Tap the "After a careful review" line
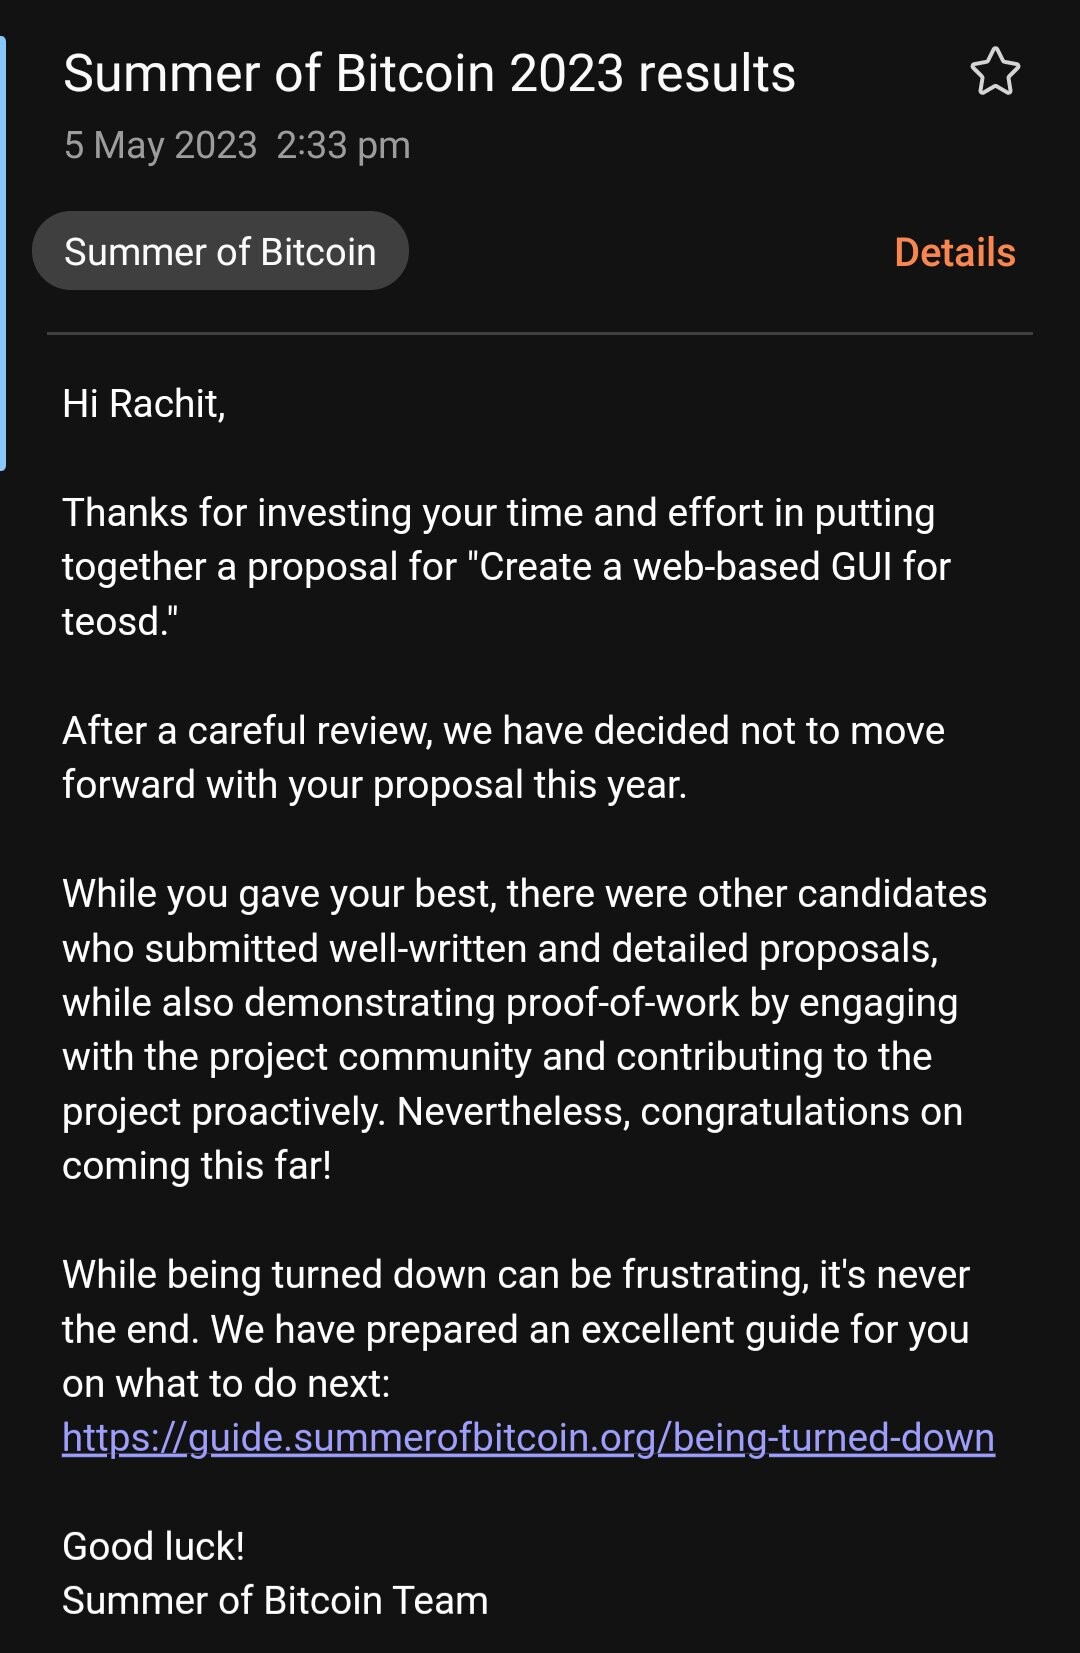1080x1653 pixels. (503, 731)
